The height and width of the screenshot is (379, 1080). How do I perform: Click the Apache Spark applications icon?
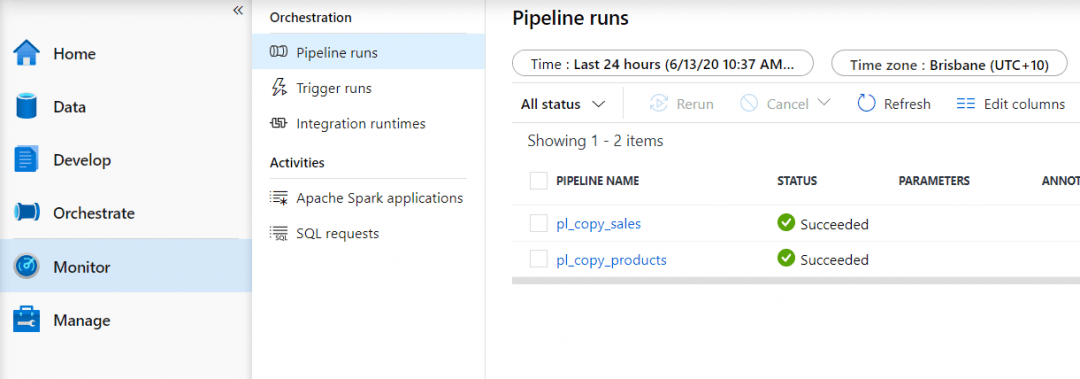[x=279, y=198]
